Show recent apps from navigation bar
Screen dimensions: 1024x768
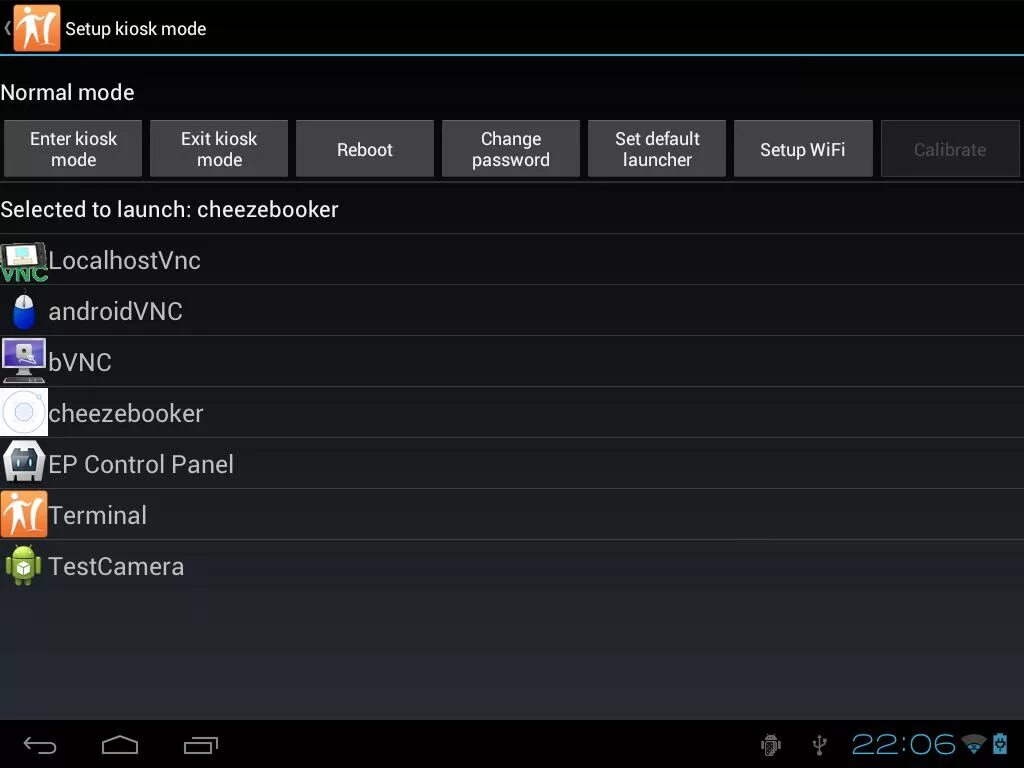pyautogui.click(x=200, y=745)
